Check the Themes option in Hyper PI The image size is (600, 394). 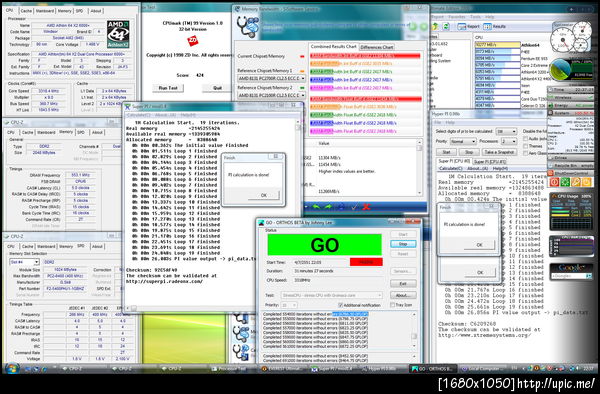click(x=525, y=146)
